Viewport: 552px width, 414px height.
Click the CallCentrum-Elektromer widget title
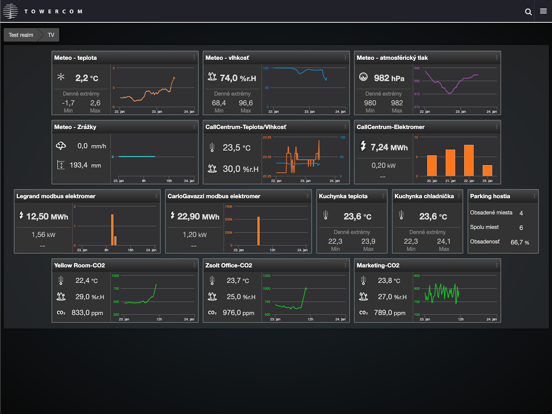coord(390,127)
